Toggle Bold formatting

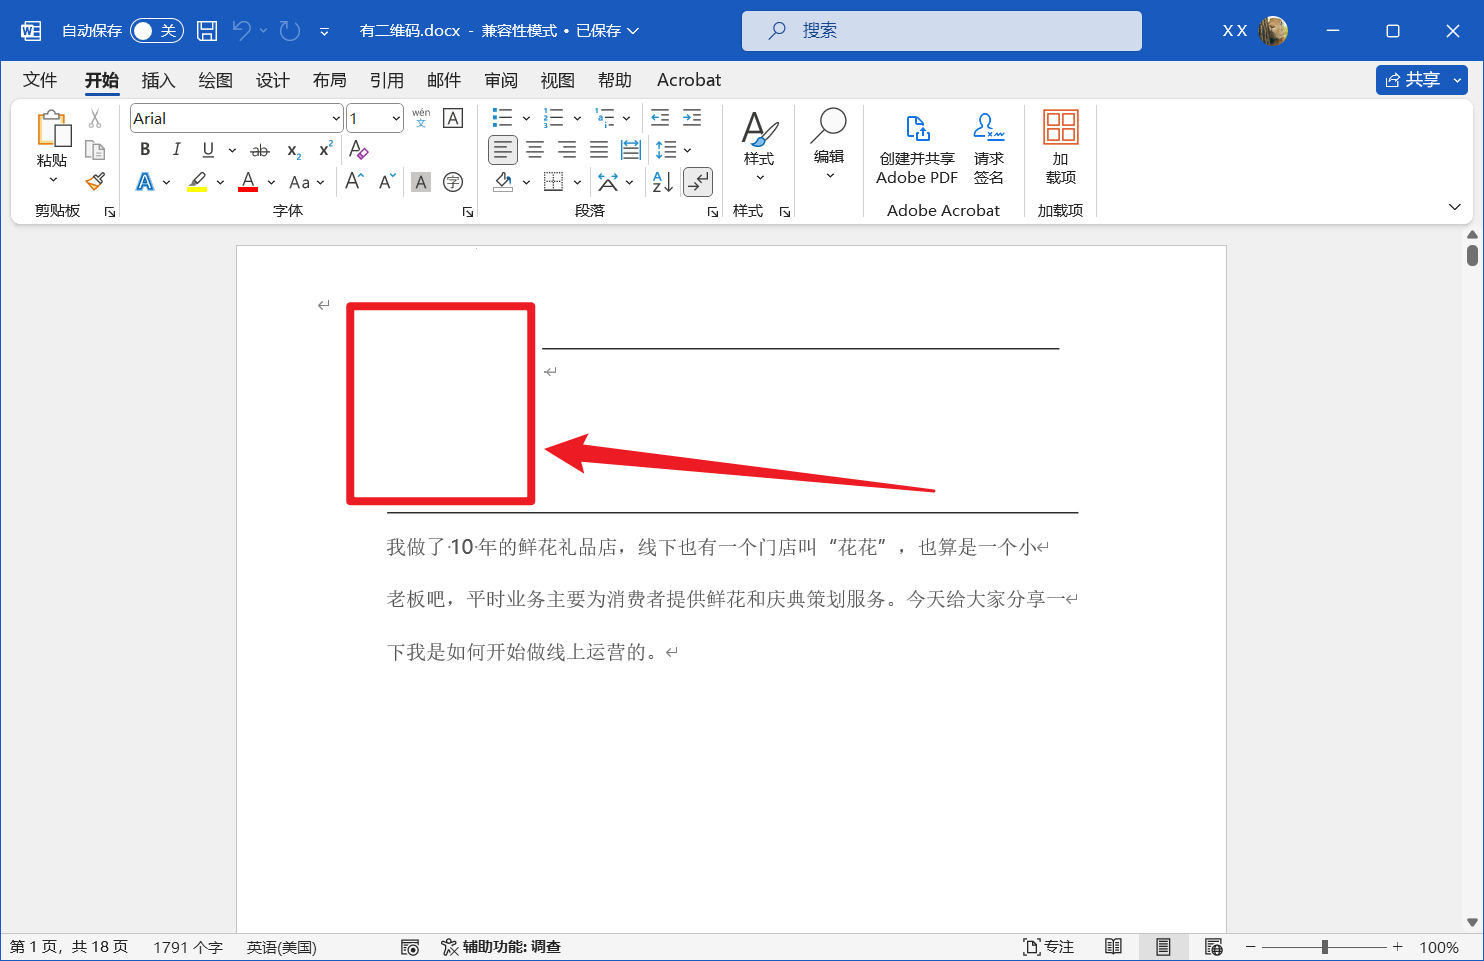(x=145, y=150)
